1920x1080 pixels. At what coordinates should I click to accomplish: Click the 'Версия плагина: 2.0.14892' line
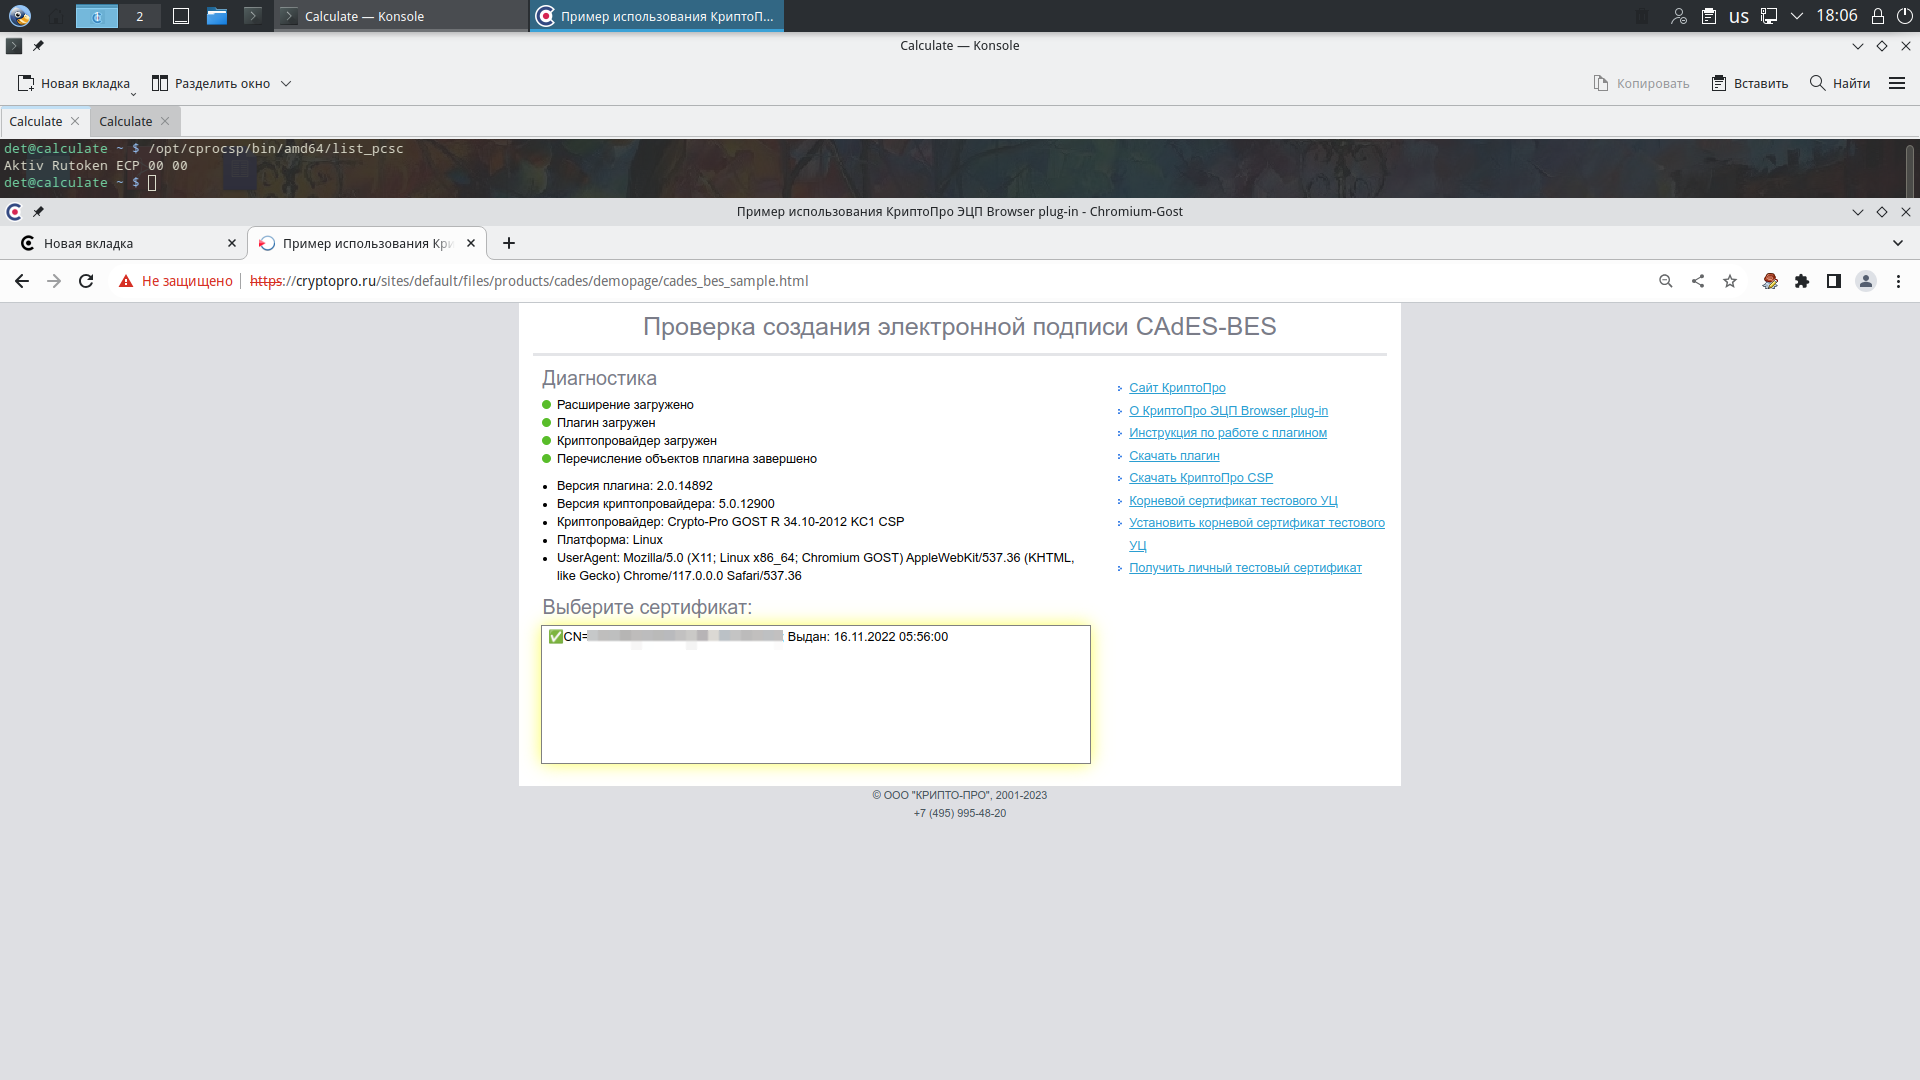[x=635, y=486]
